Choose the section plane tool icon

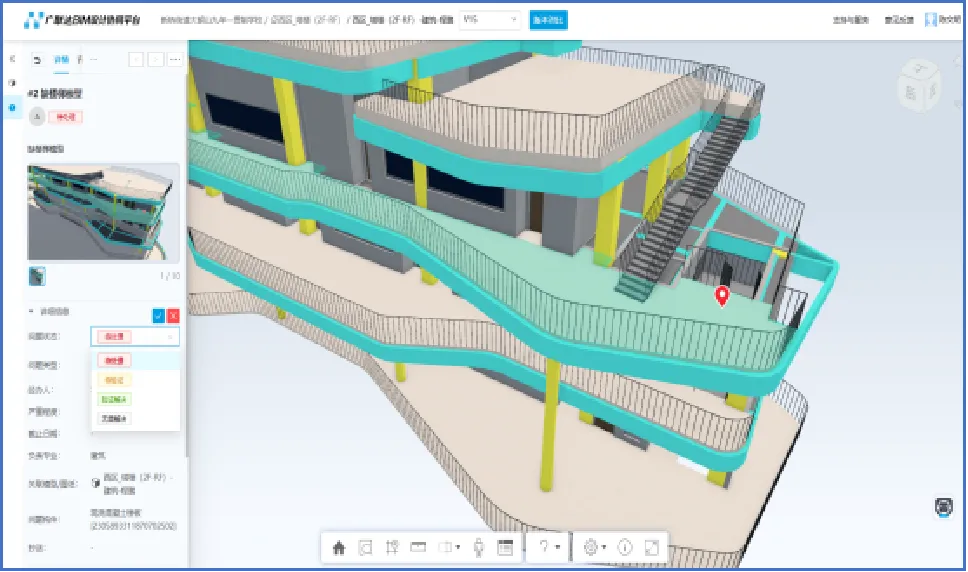click(x=418, y=547)
